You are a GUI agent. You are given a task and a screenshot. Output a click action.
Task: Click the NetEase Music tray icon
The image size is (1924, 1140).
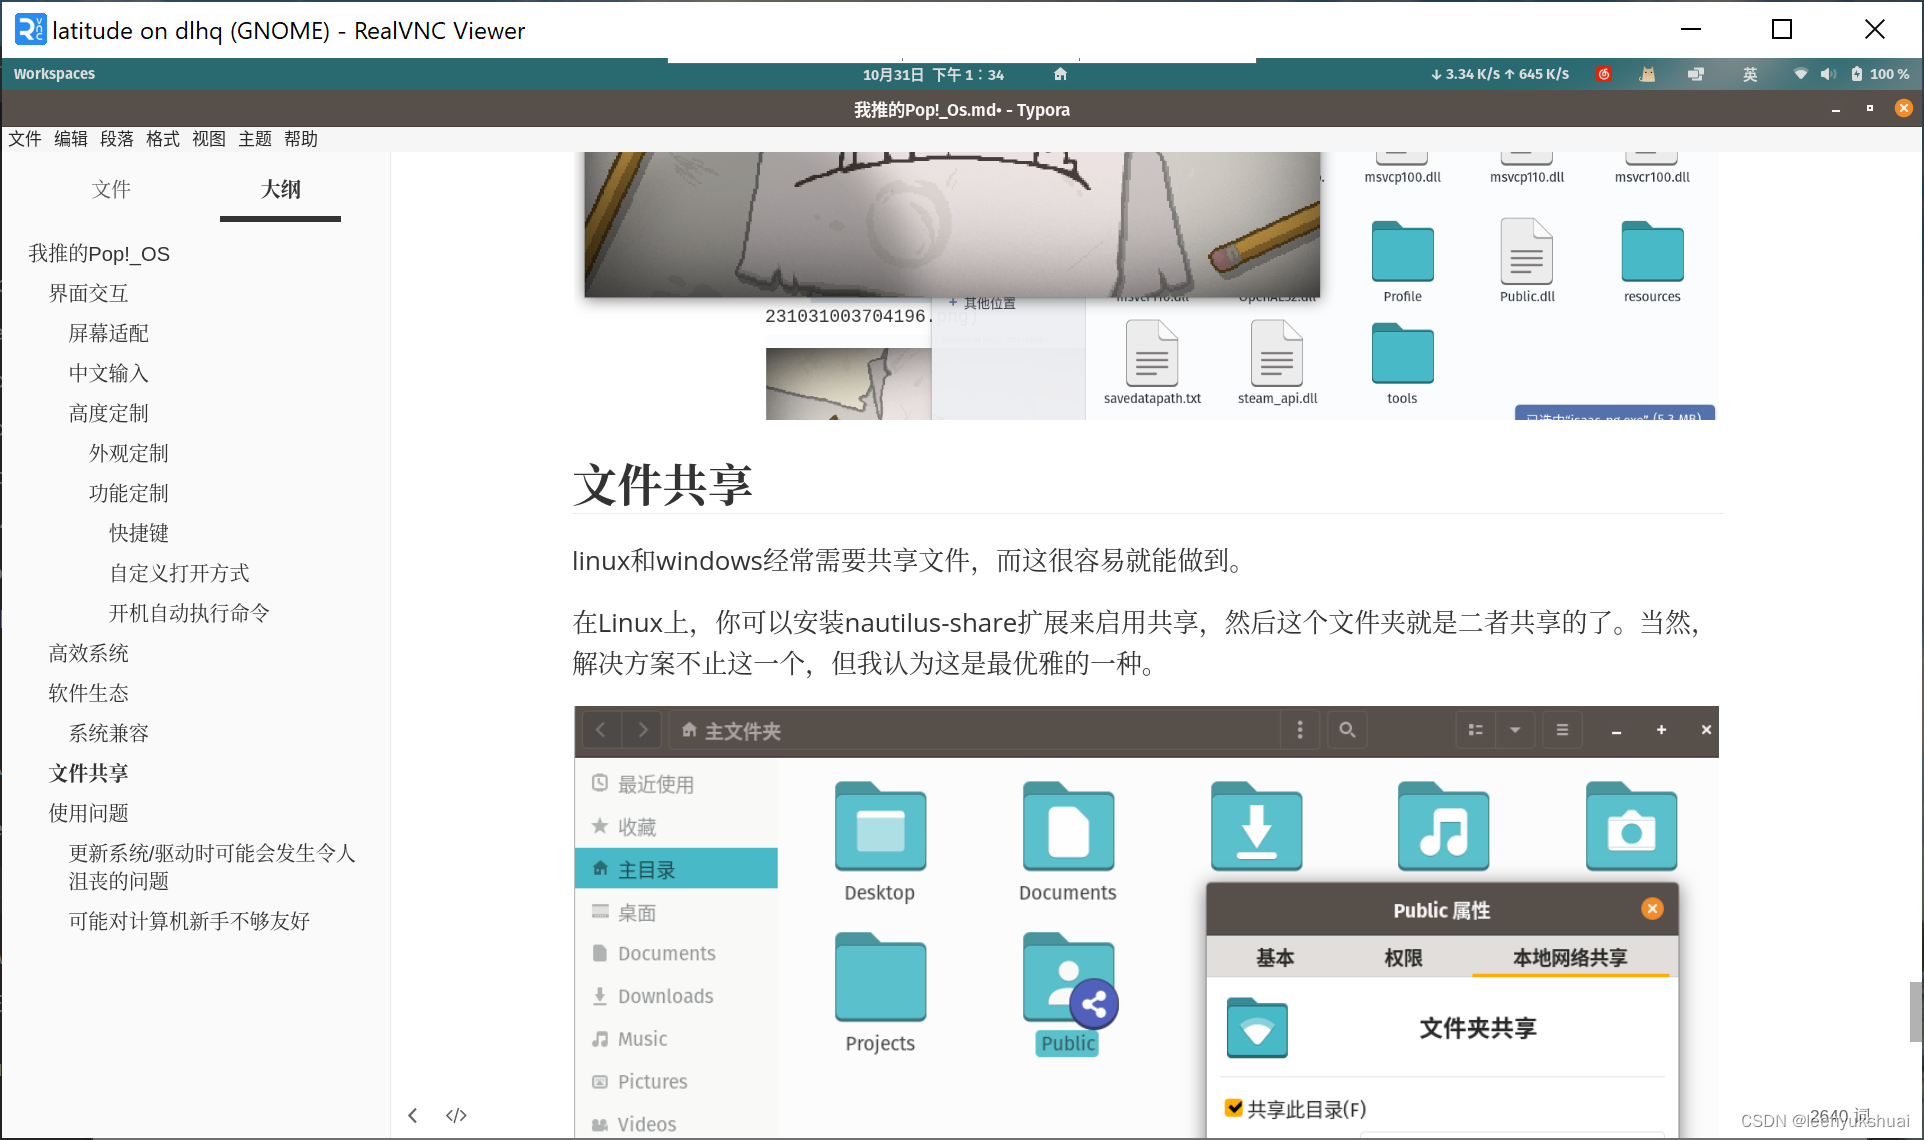coord(1604,74)
